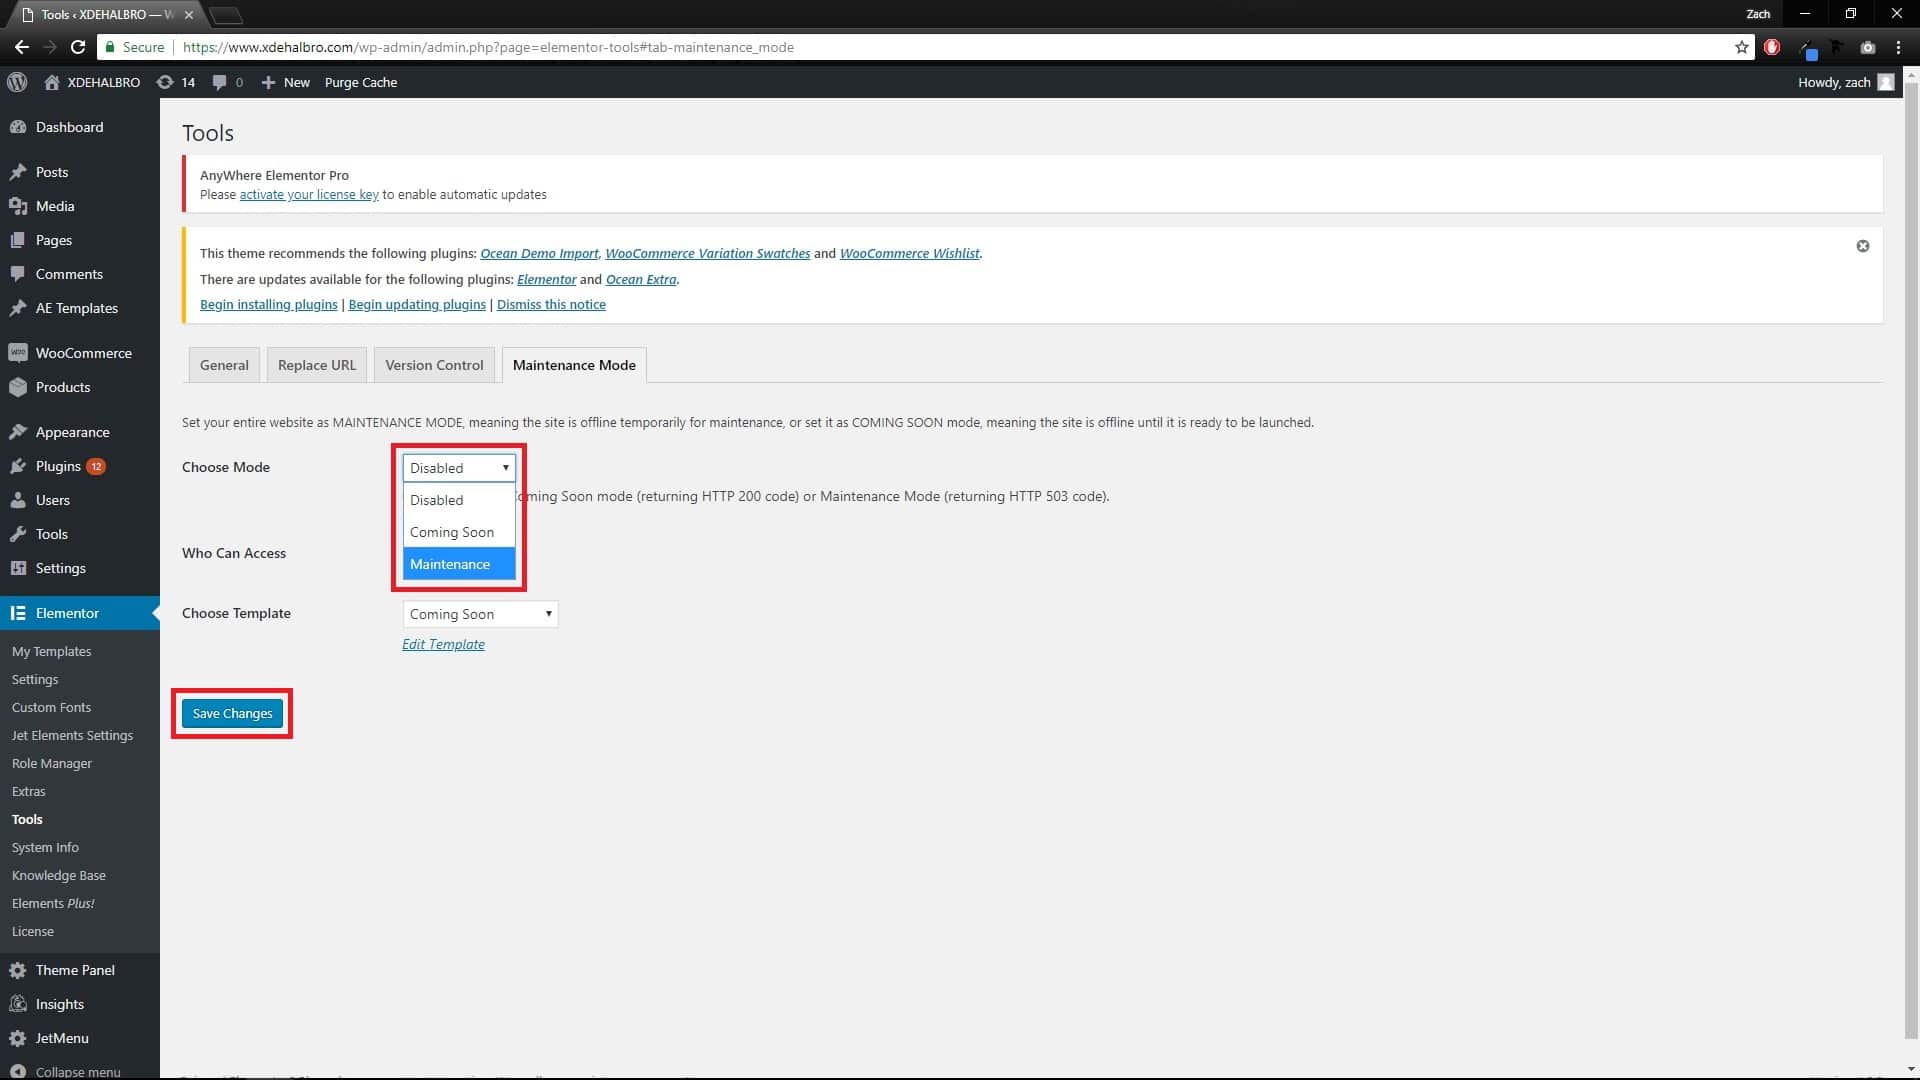Select Disabled option in mode list
Image resolution: width=1920 pixels, height=1080 pixels.
459,500
